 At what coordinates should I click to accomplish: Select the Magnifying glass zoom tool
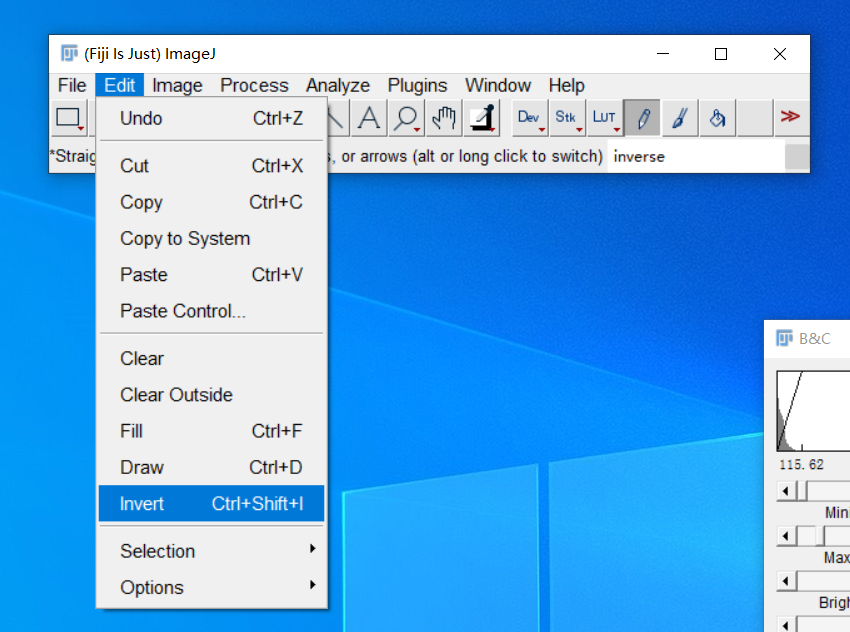click(407, 118)
